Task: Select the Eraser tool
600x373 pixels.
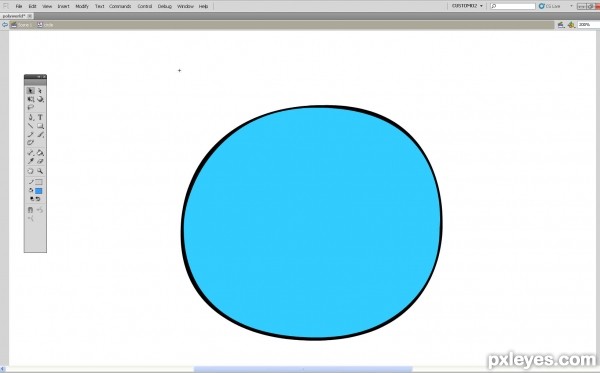Action: (x=40, y=161)
